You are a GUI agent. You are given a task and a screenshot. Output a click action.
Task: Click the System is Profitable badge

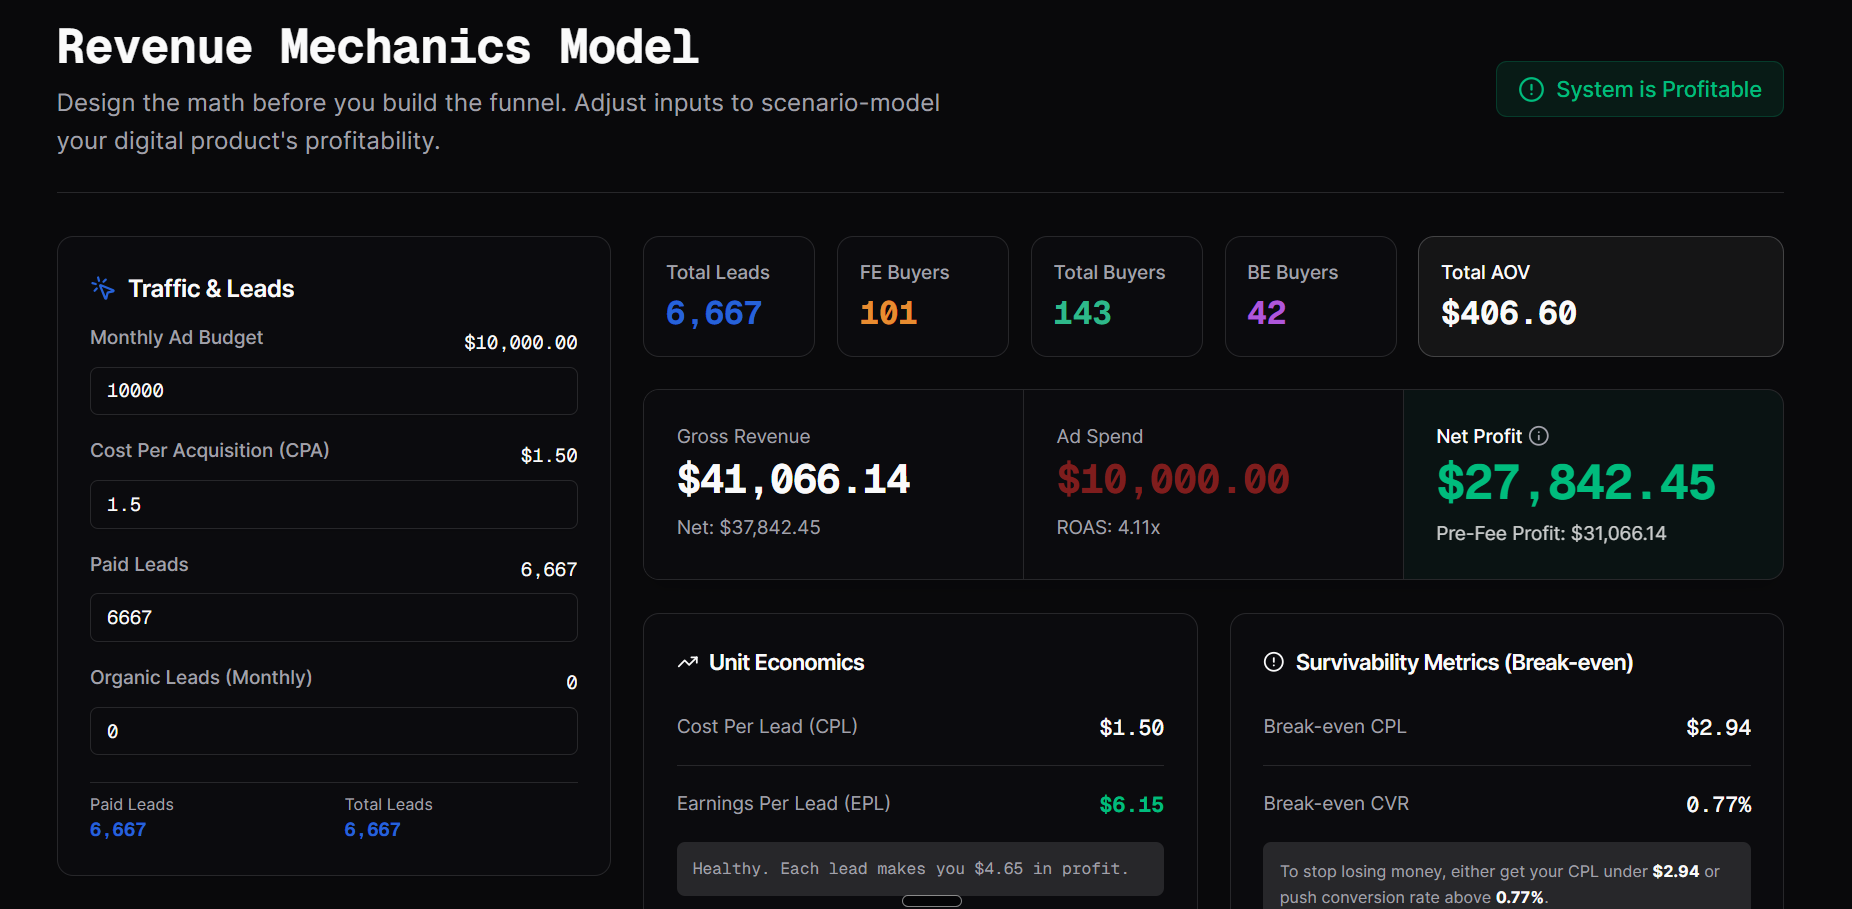tap(1639, 89)
